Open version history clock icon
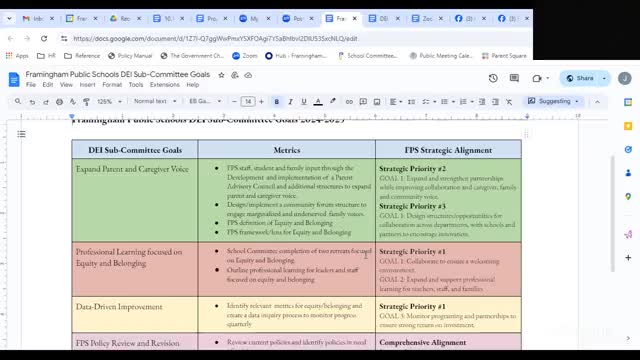Image resolution: width=640 pixels, height=360 pixels. [493, 78]
